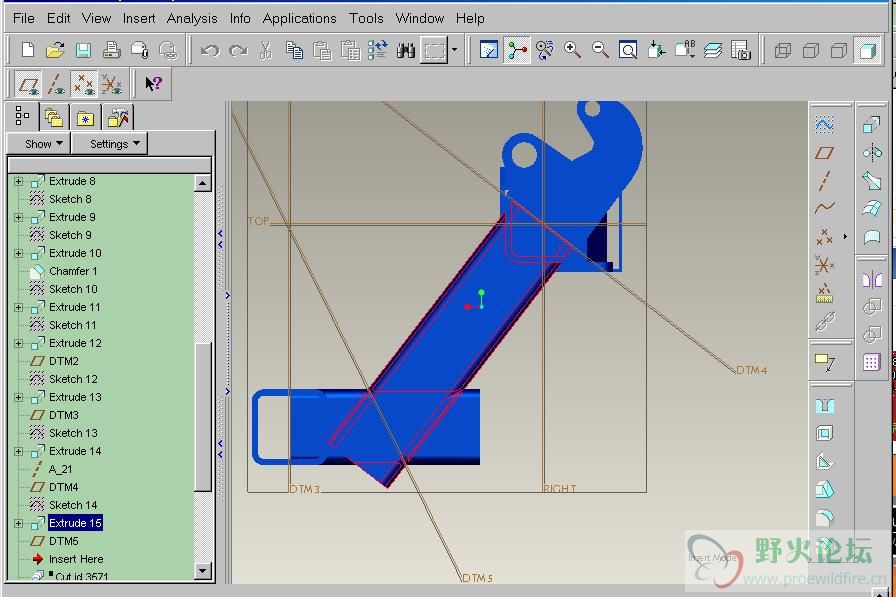Copy the selected feature
The image size is (896, 597).
[294, 51]
